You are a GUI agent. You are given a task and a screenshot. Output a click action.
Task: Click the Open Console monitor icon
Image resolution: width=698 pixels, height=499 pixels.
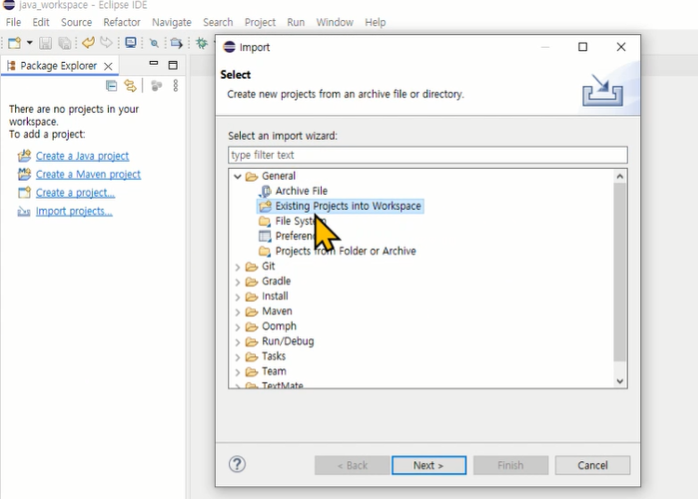click(130, 42)
